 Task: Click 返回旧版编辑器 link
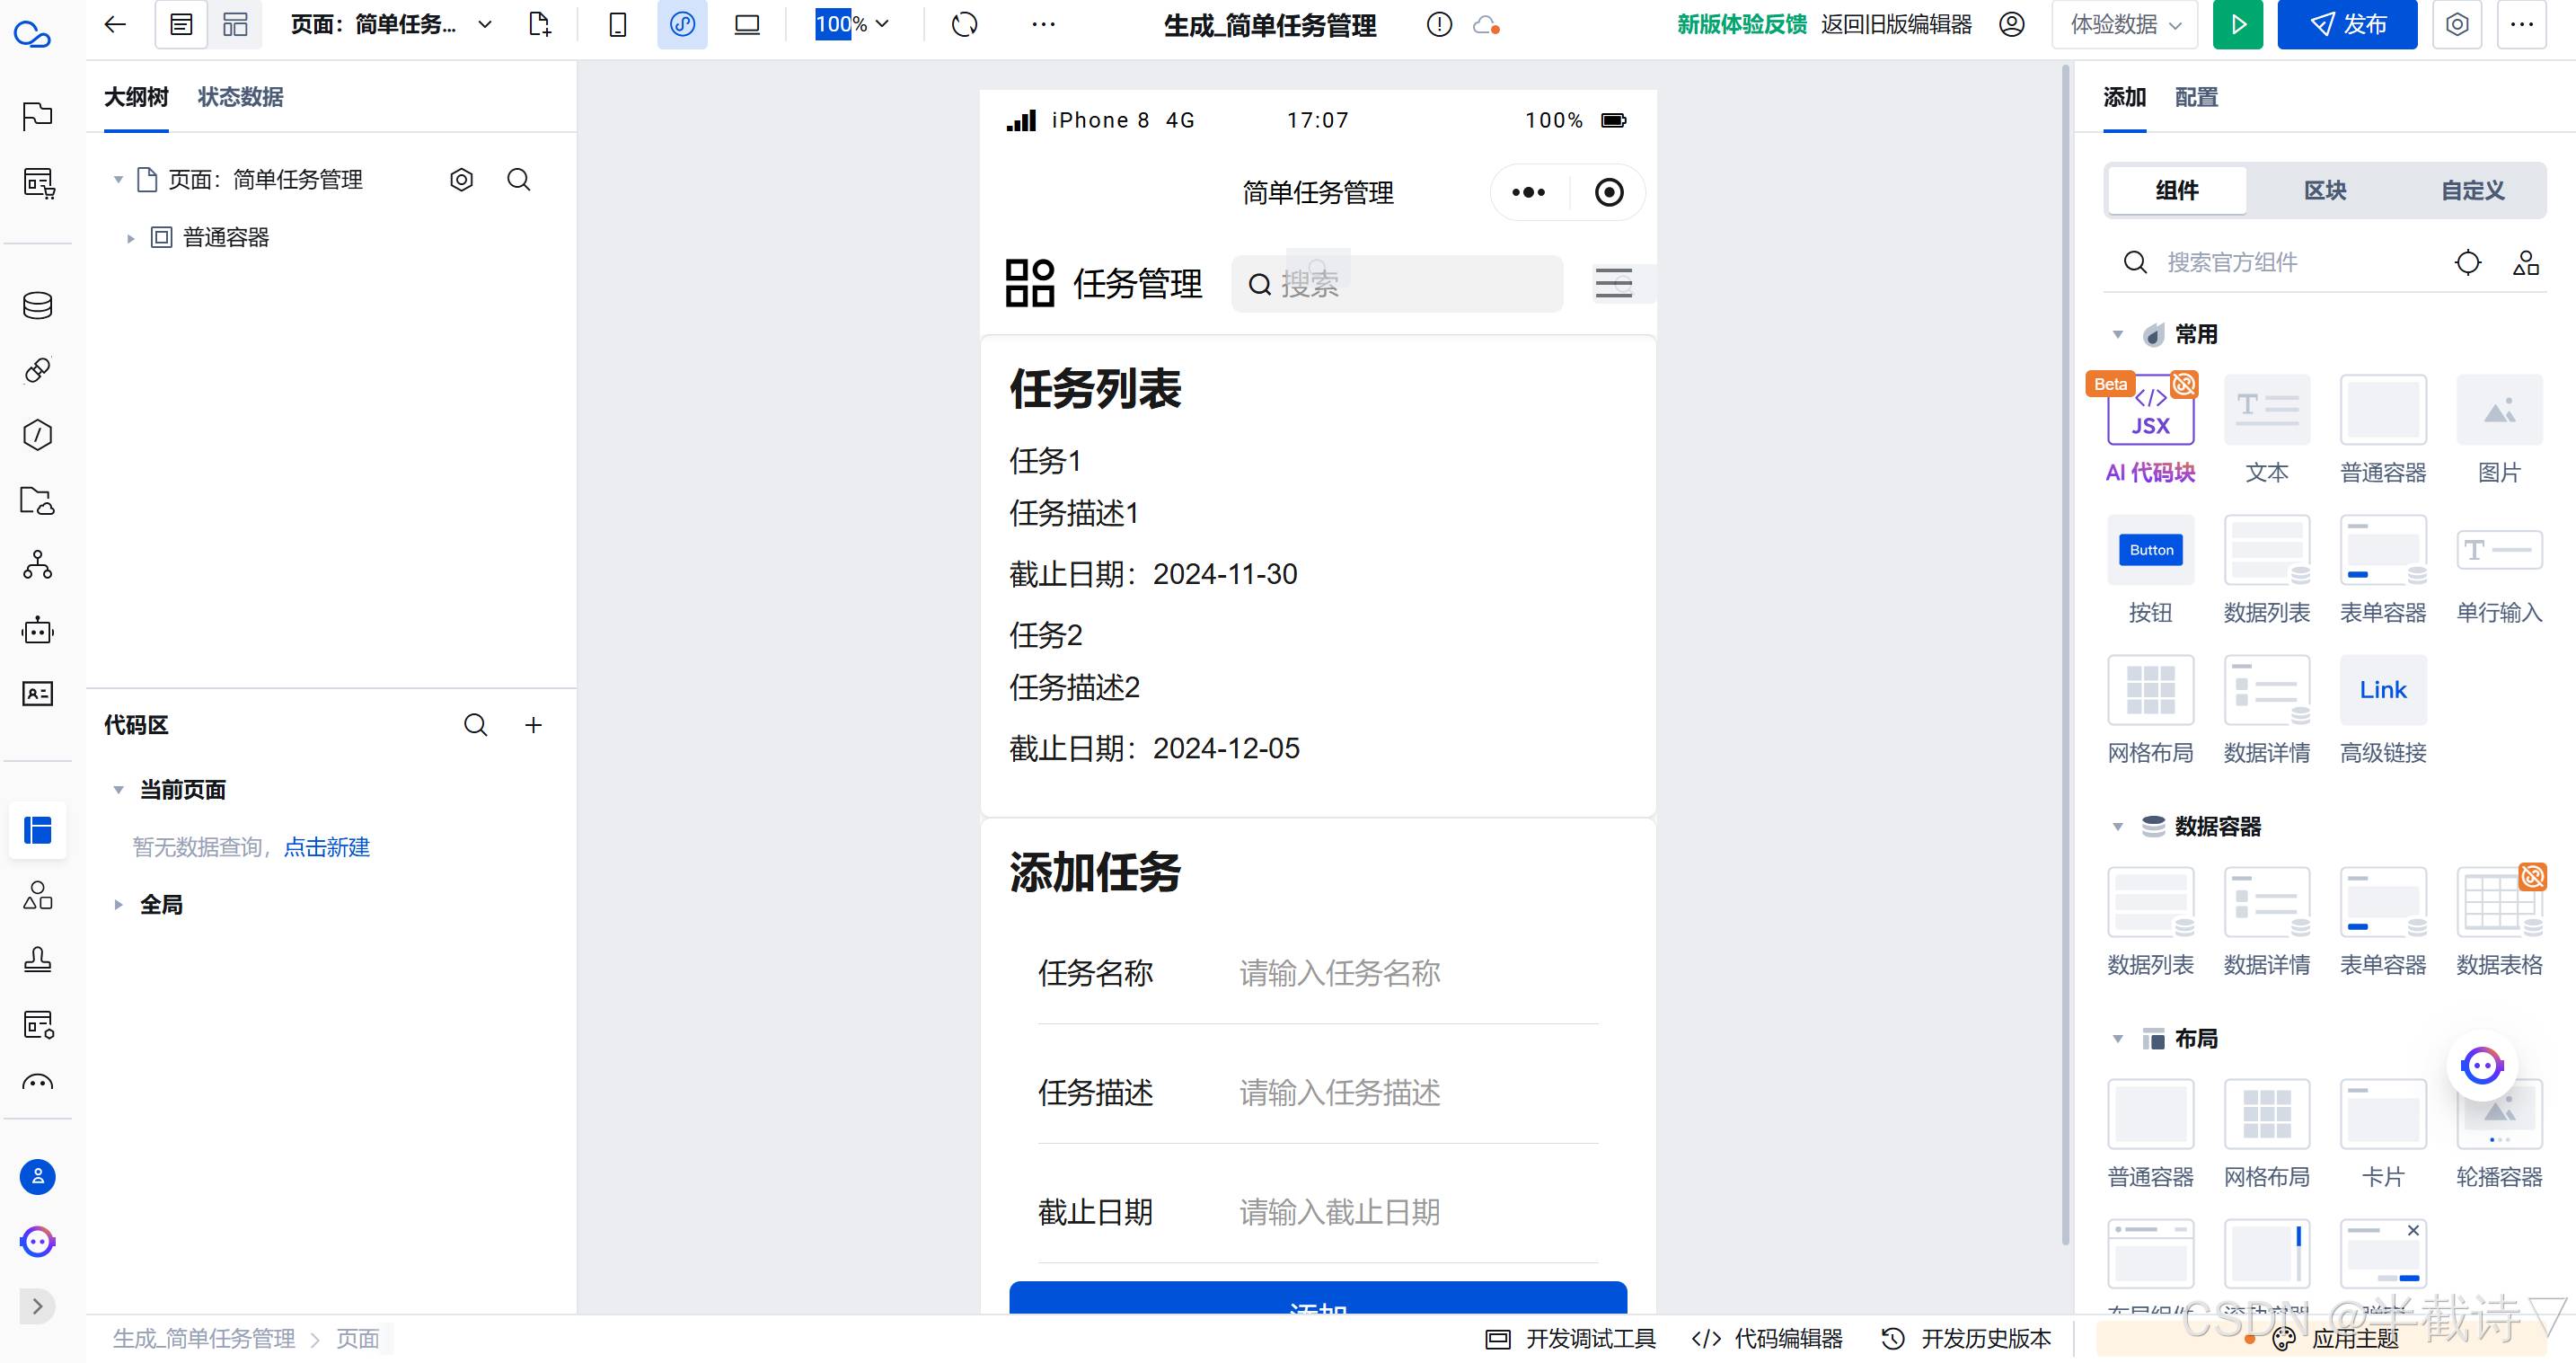1896,25
